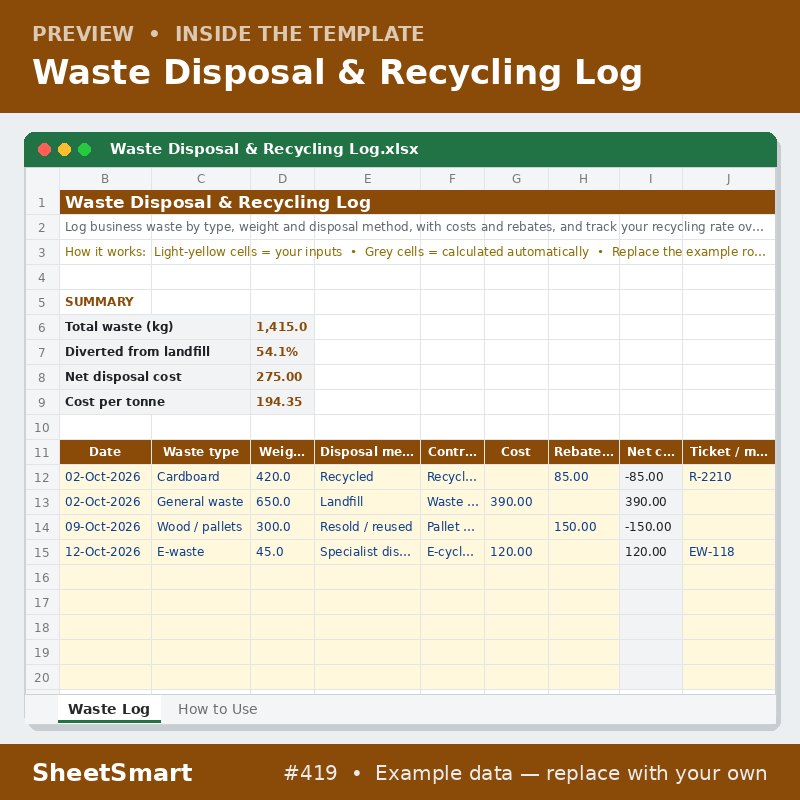
Task: Select column J header
Action: click(x=729, y=179)
